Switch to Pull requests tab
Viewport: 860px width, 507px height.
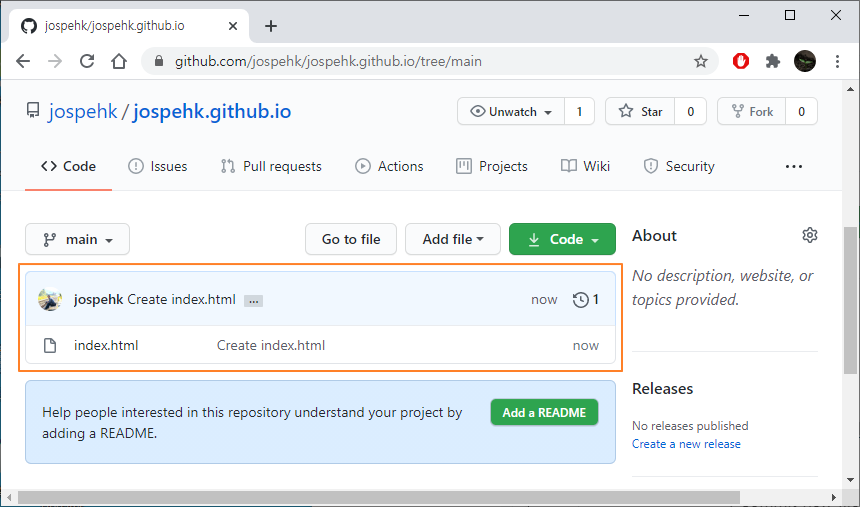point(271,166)
